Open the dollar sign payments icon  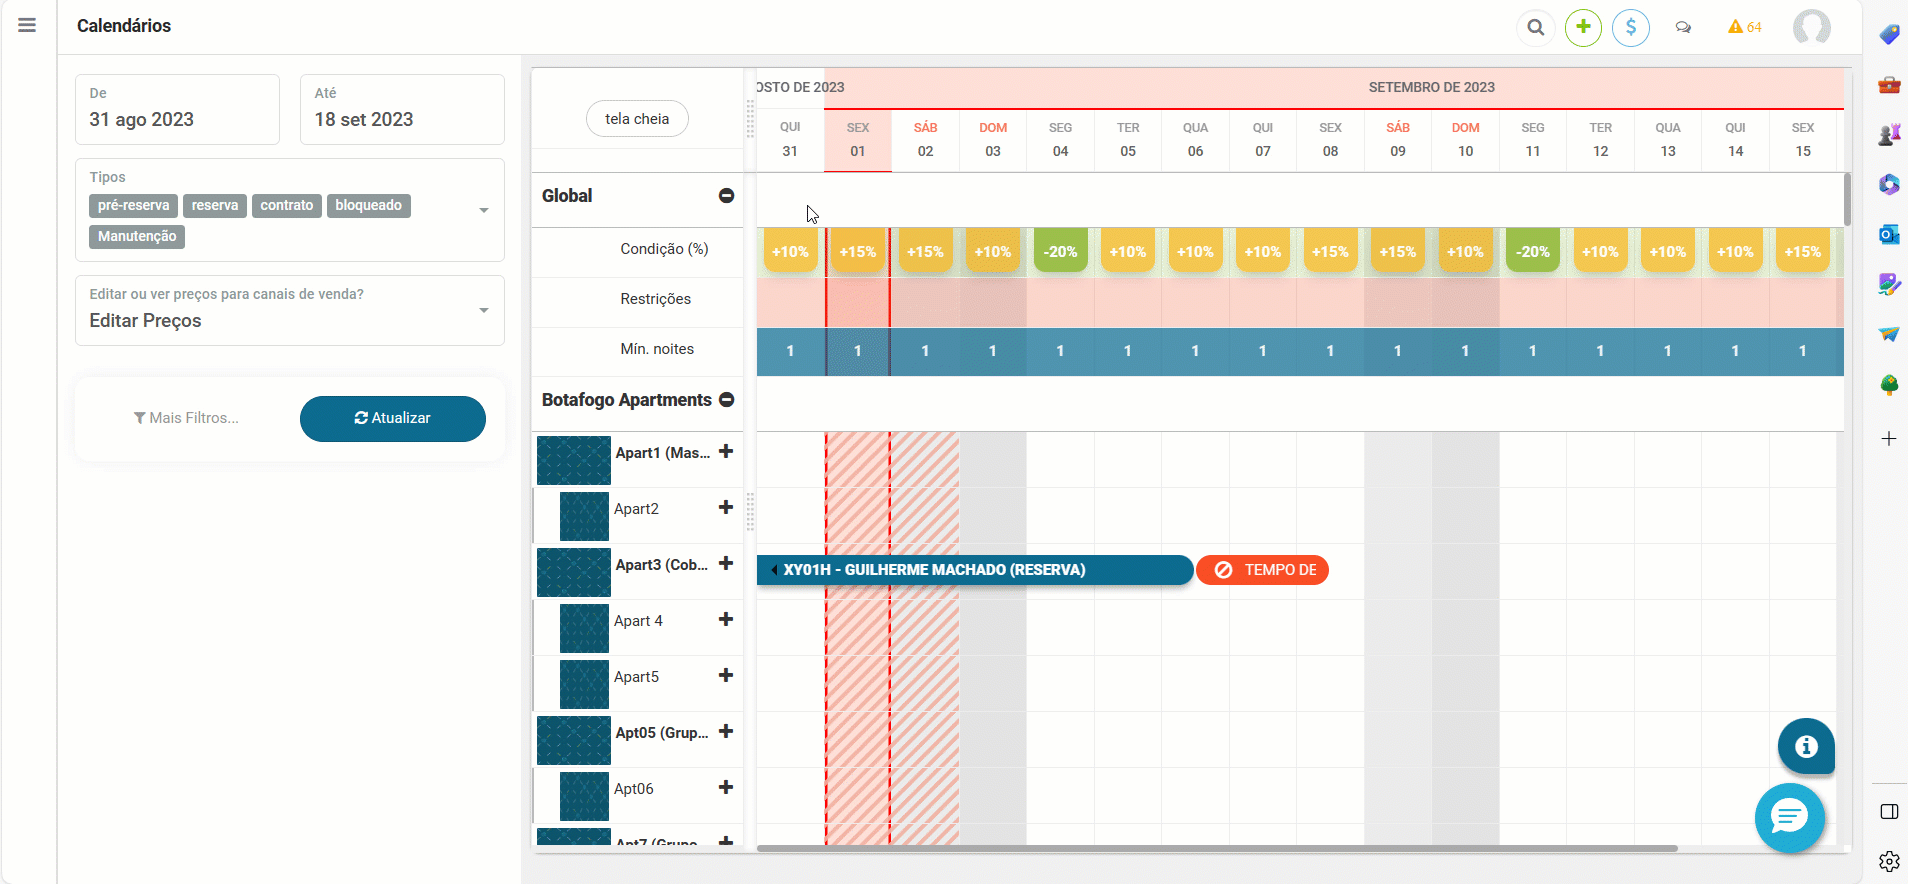pos(1631,27)
